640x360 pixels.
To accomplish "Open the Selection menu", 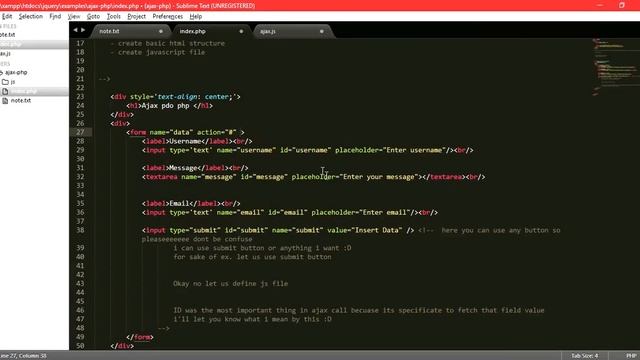I will (x=31, y=17).
